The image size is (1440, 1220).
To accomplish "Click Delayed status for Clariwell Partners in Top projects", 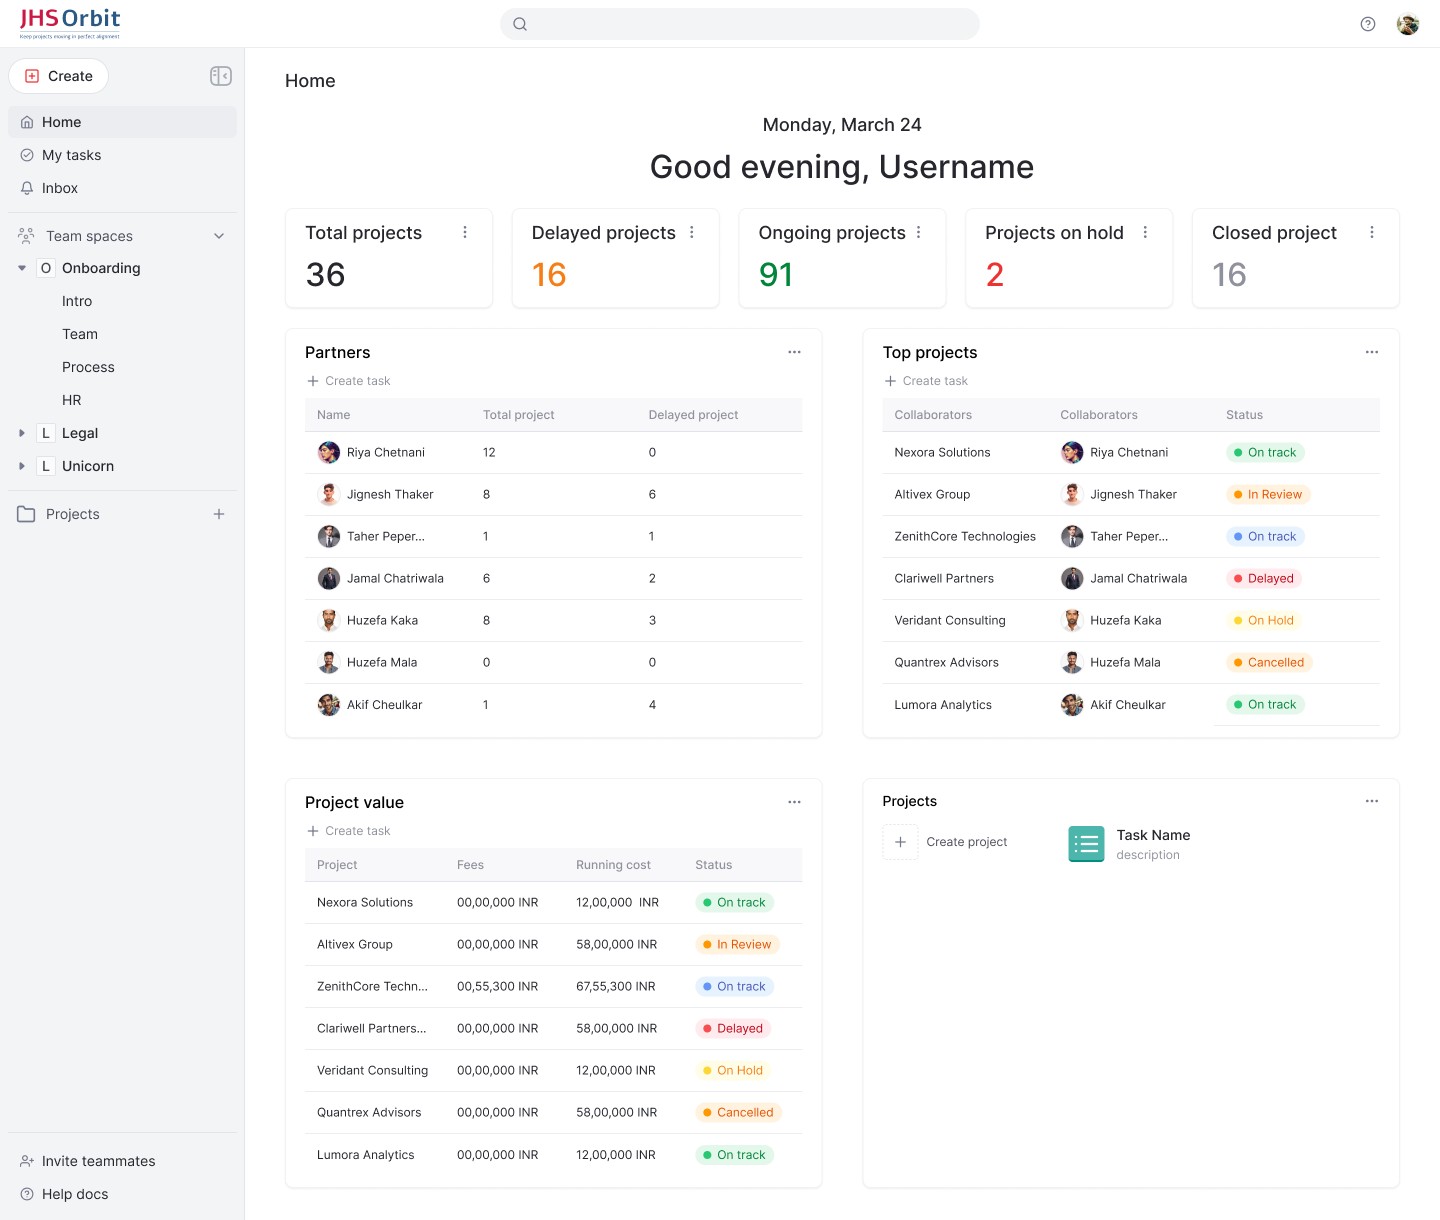I will tap(1264, 579).
